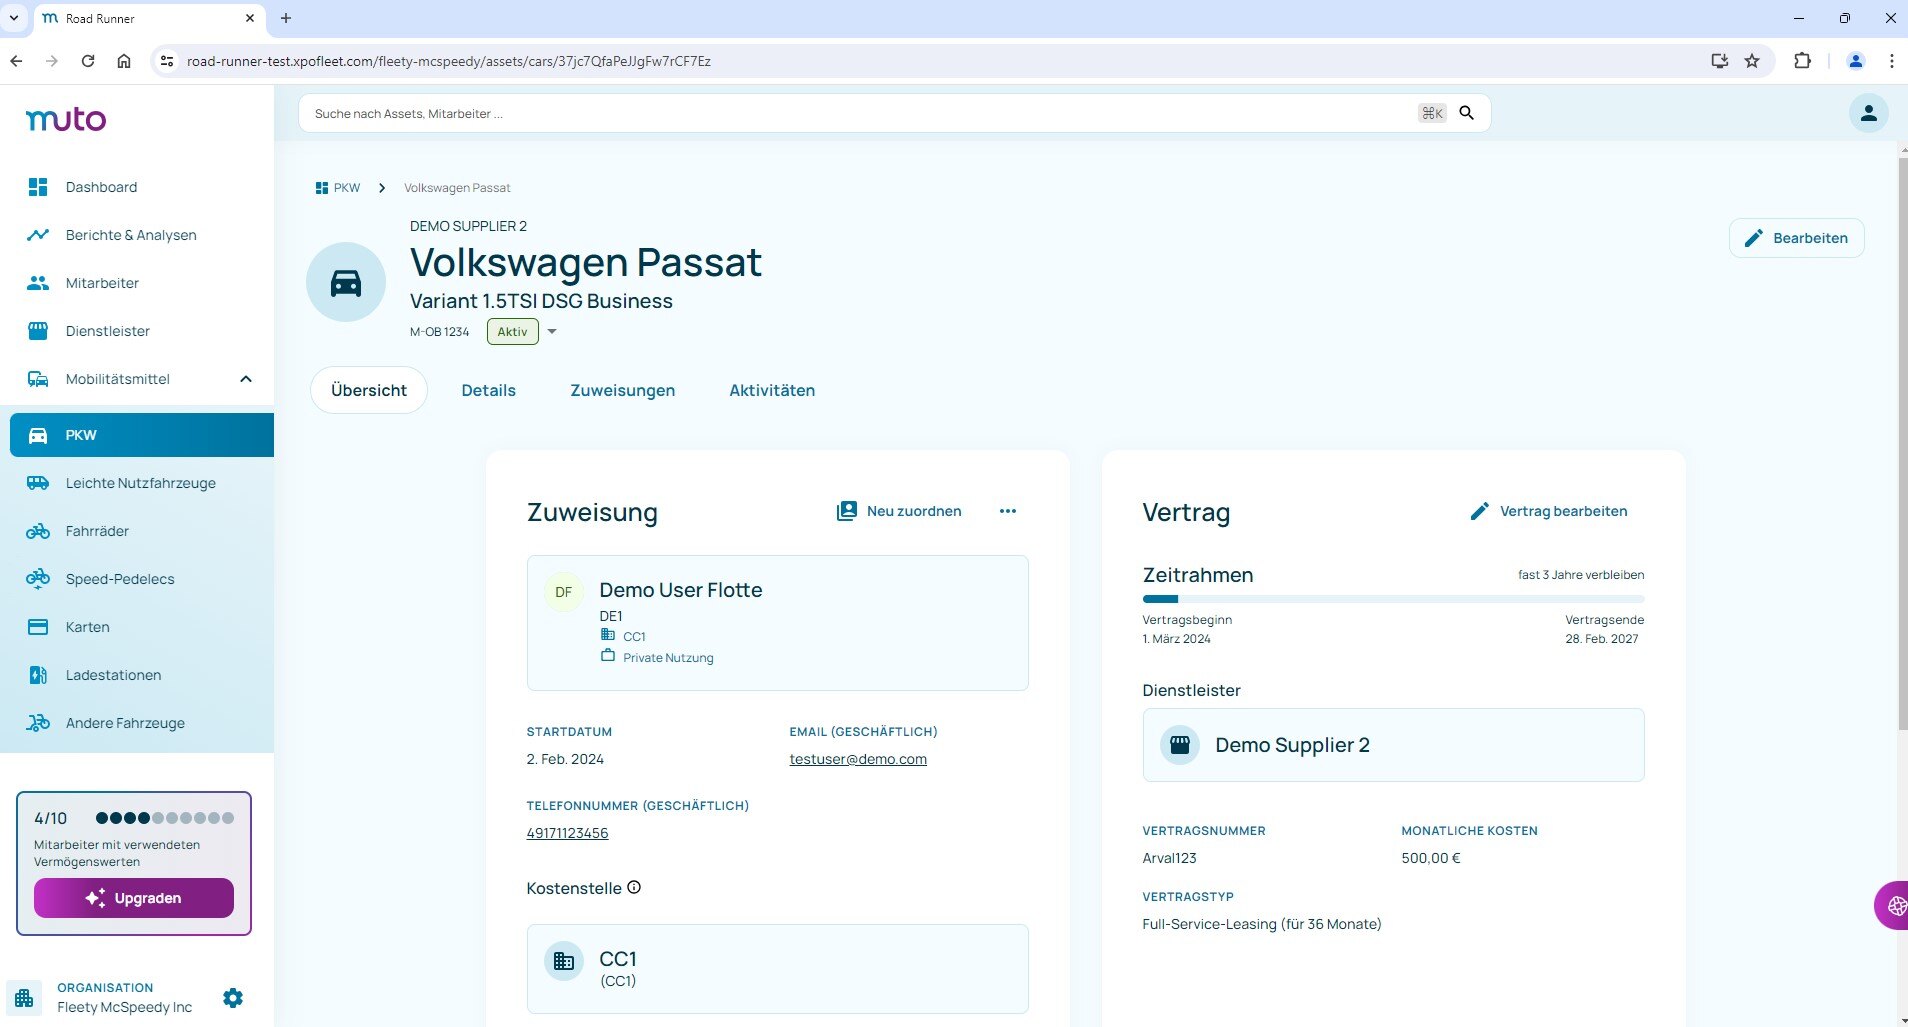Open Ladestationen charging icon
This screenshot has height=1027, width=1908.
38,675
